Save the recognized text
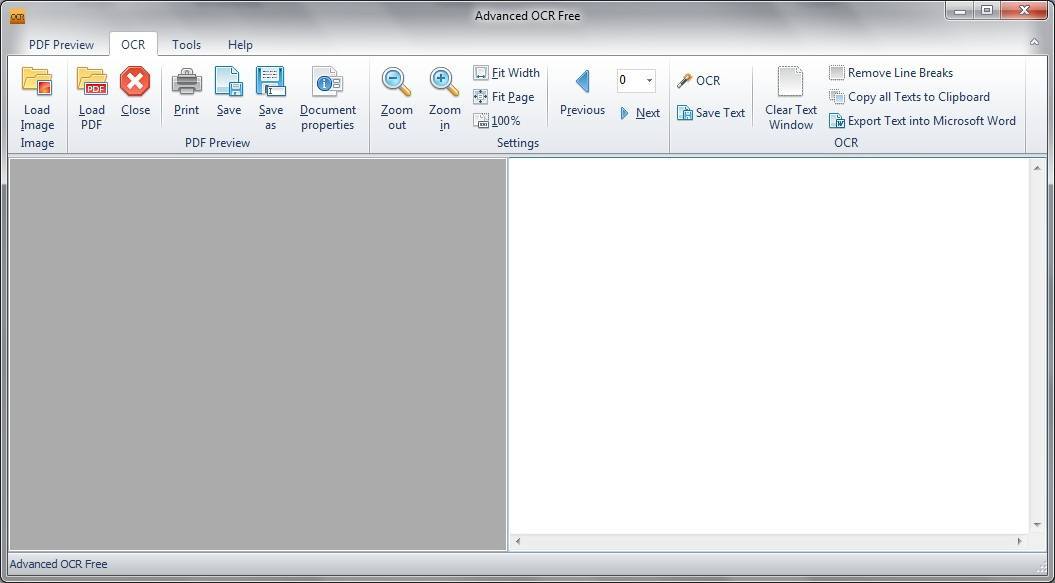This screenshot has width=1055, height=583. tap(711, 113)
